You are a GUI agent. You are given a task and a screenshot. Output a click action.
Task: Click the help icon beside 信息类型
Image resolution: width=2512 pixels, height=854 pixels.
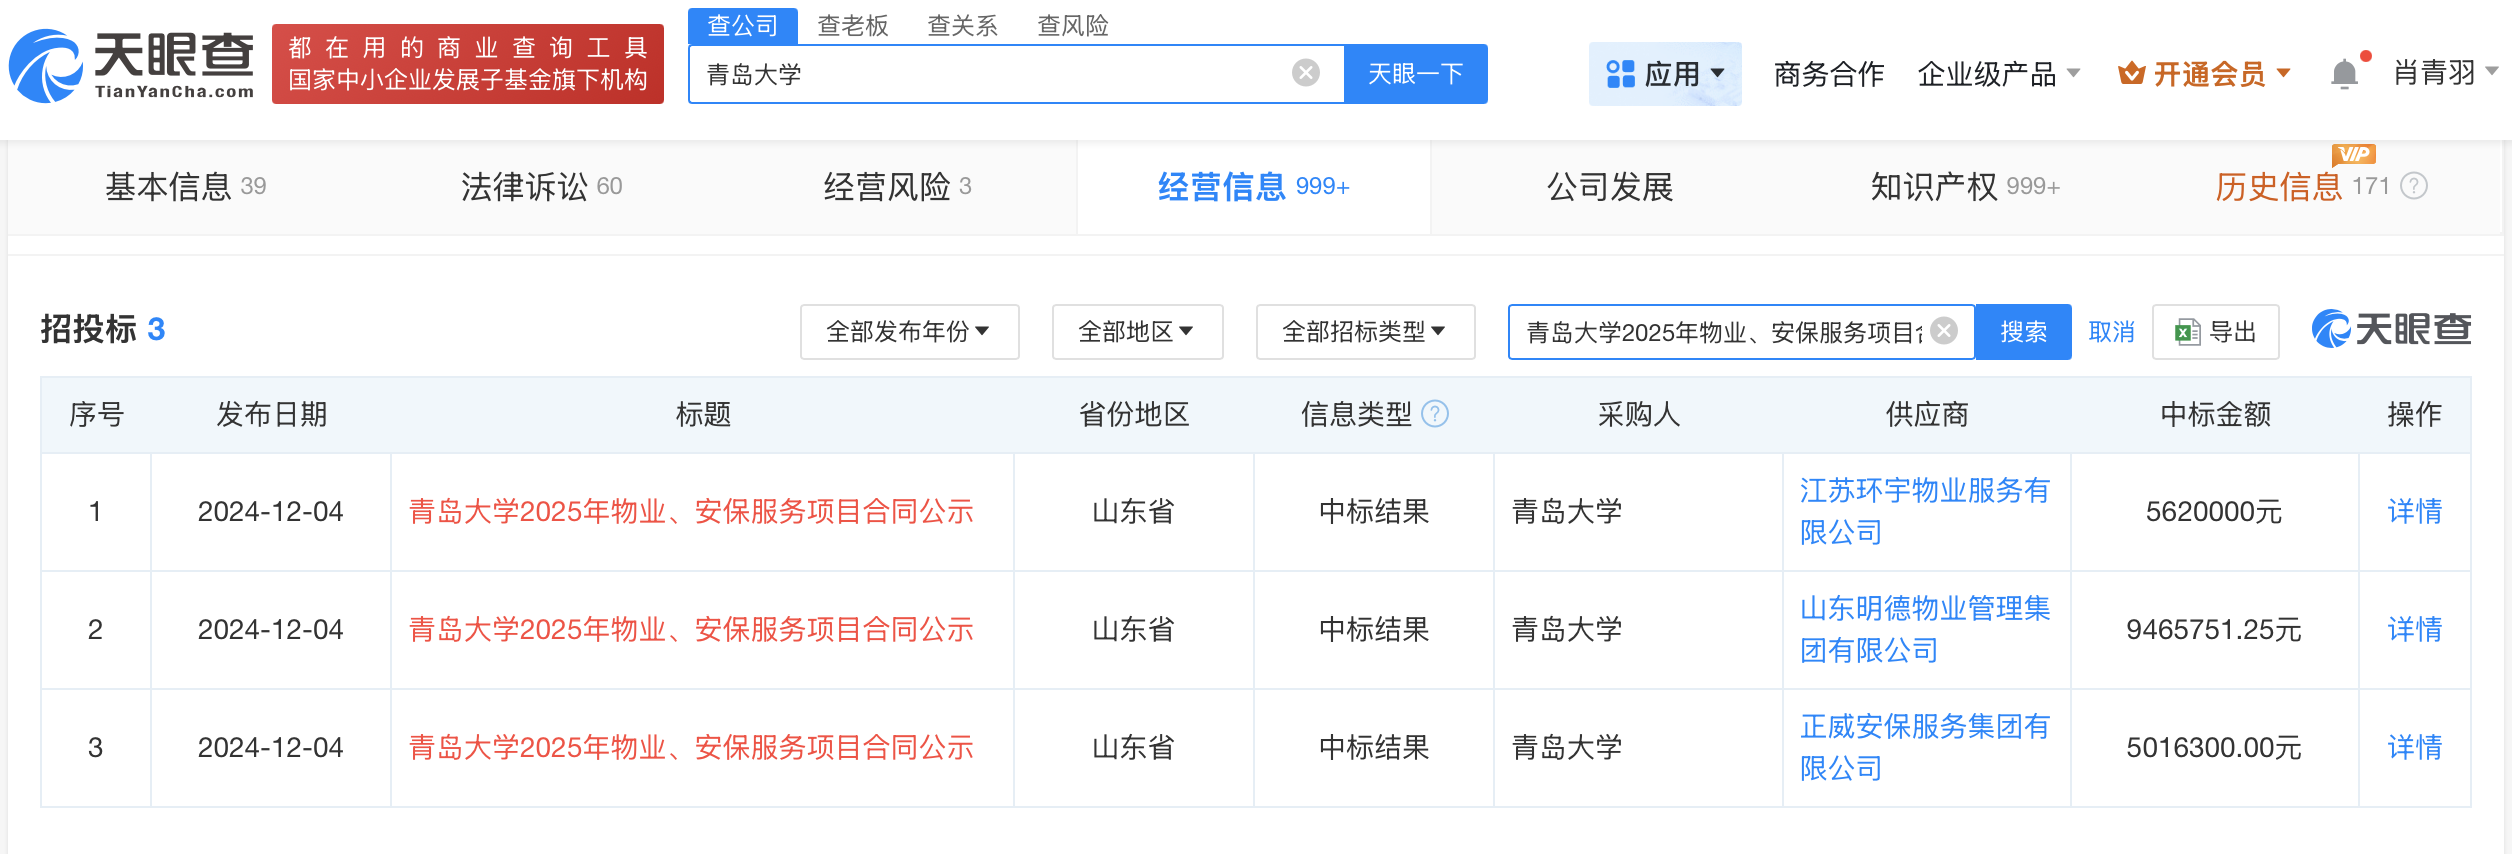(1435, 414)
